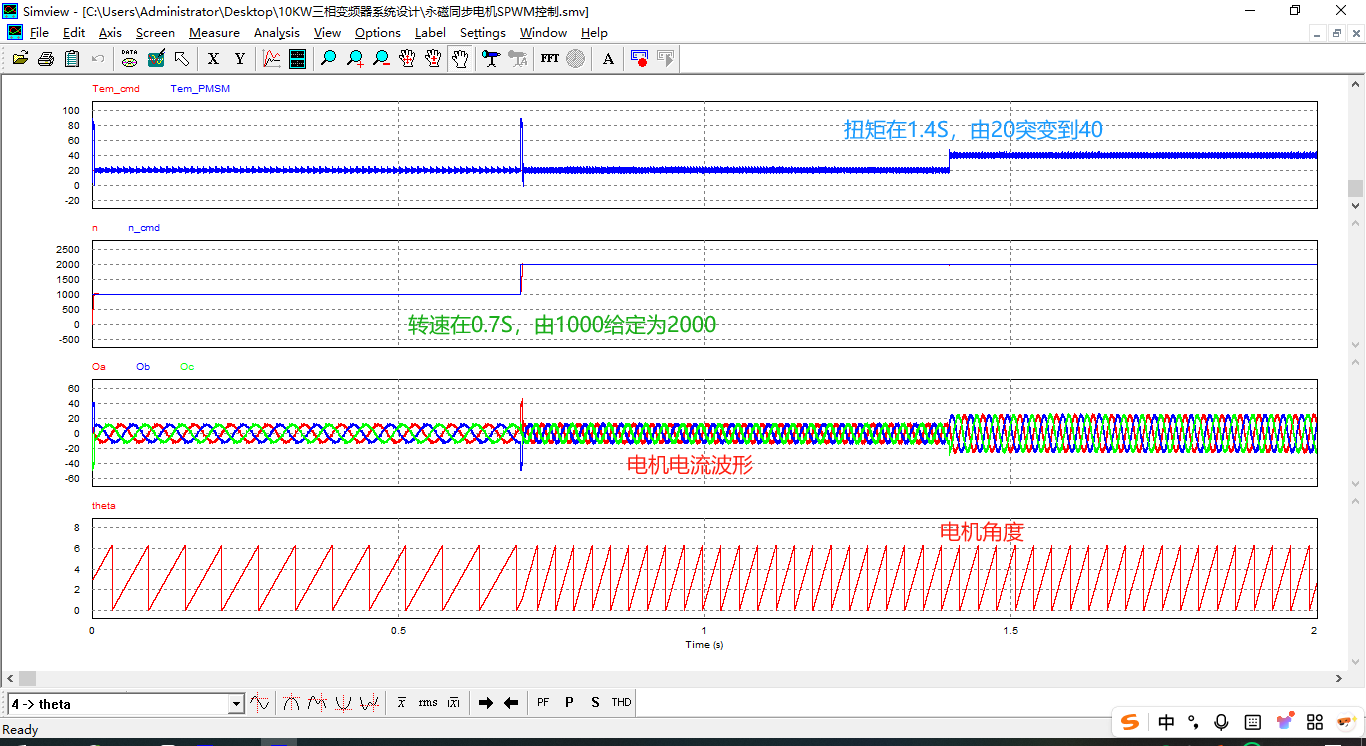The image size is (1366, 746).
Task: Click the PF power factor button
Action: 543,703
